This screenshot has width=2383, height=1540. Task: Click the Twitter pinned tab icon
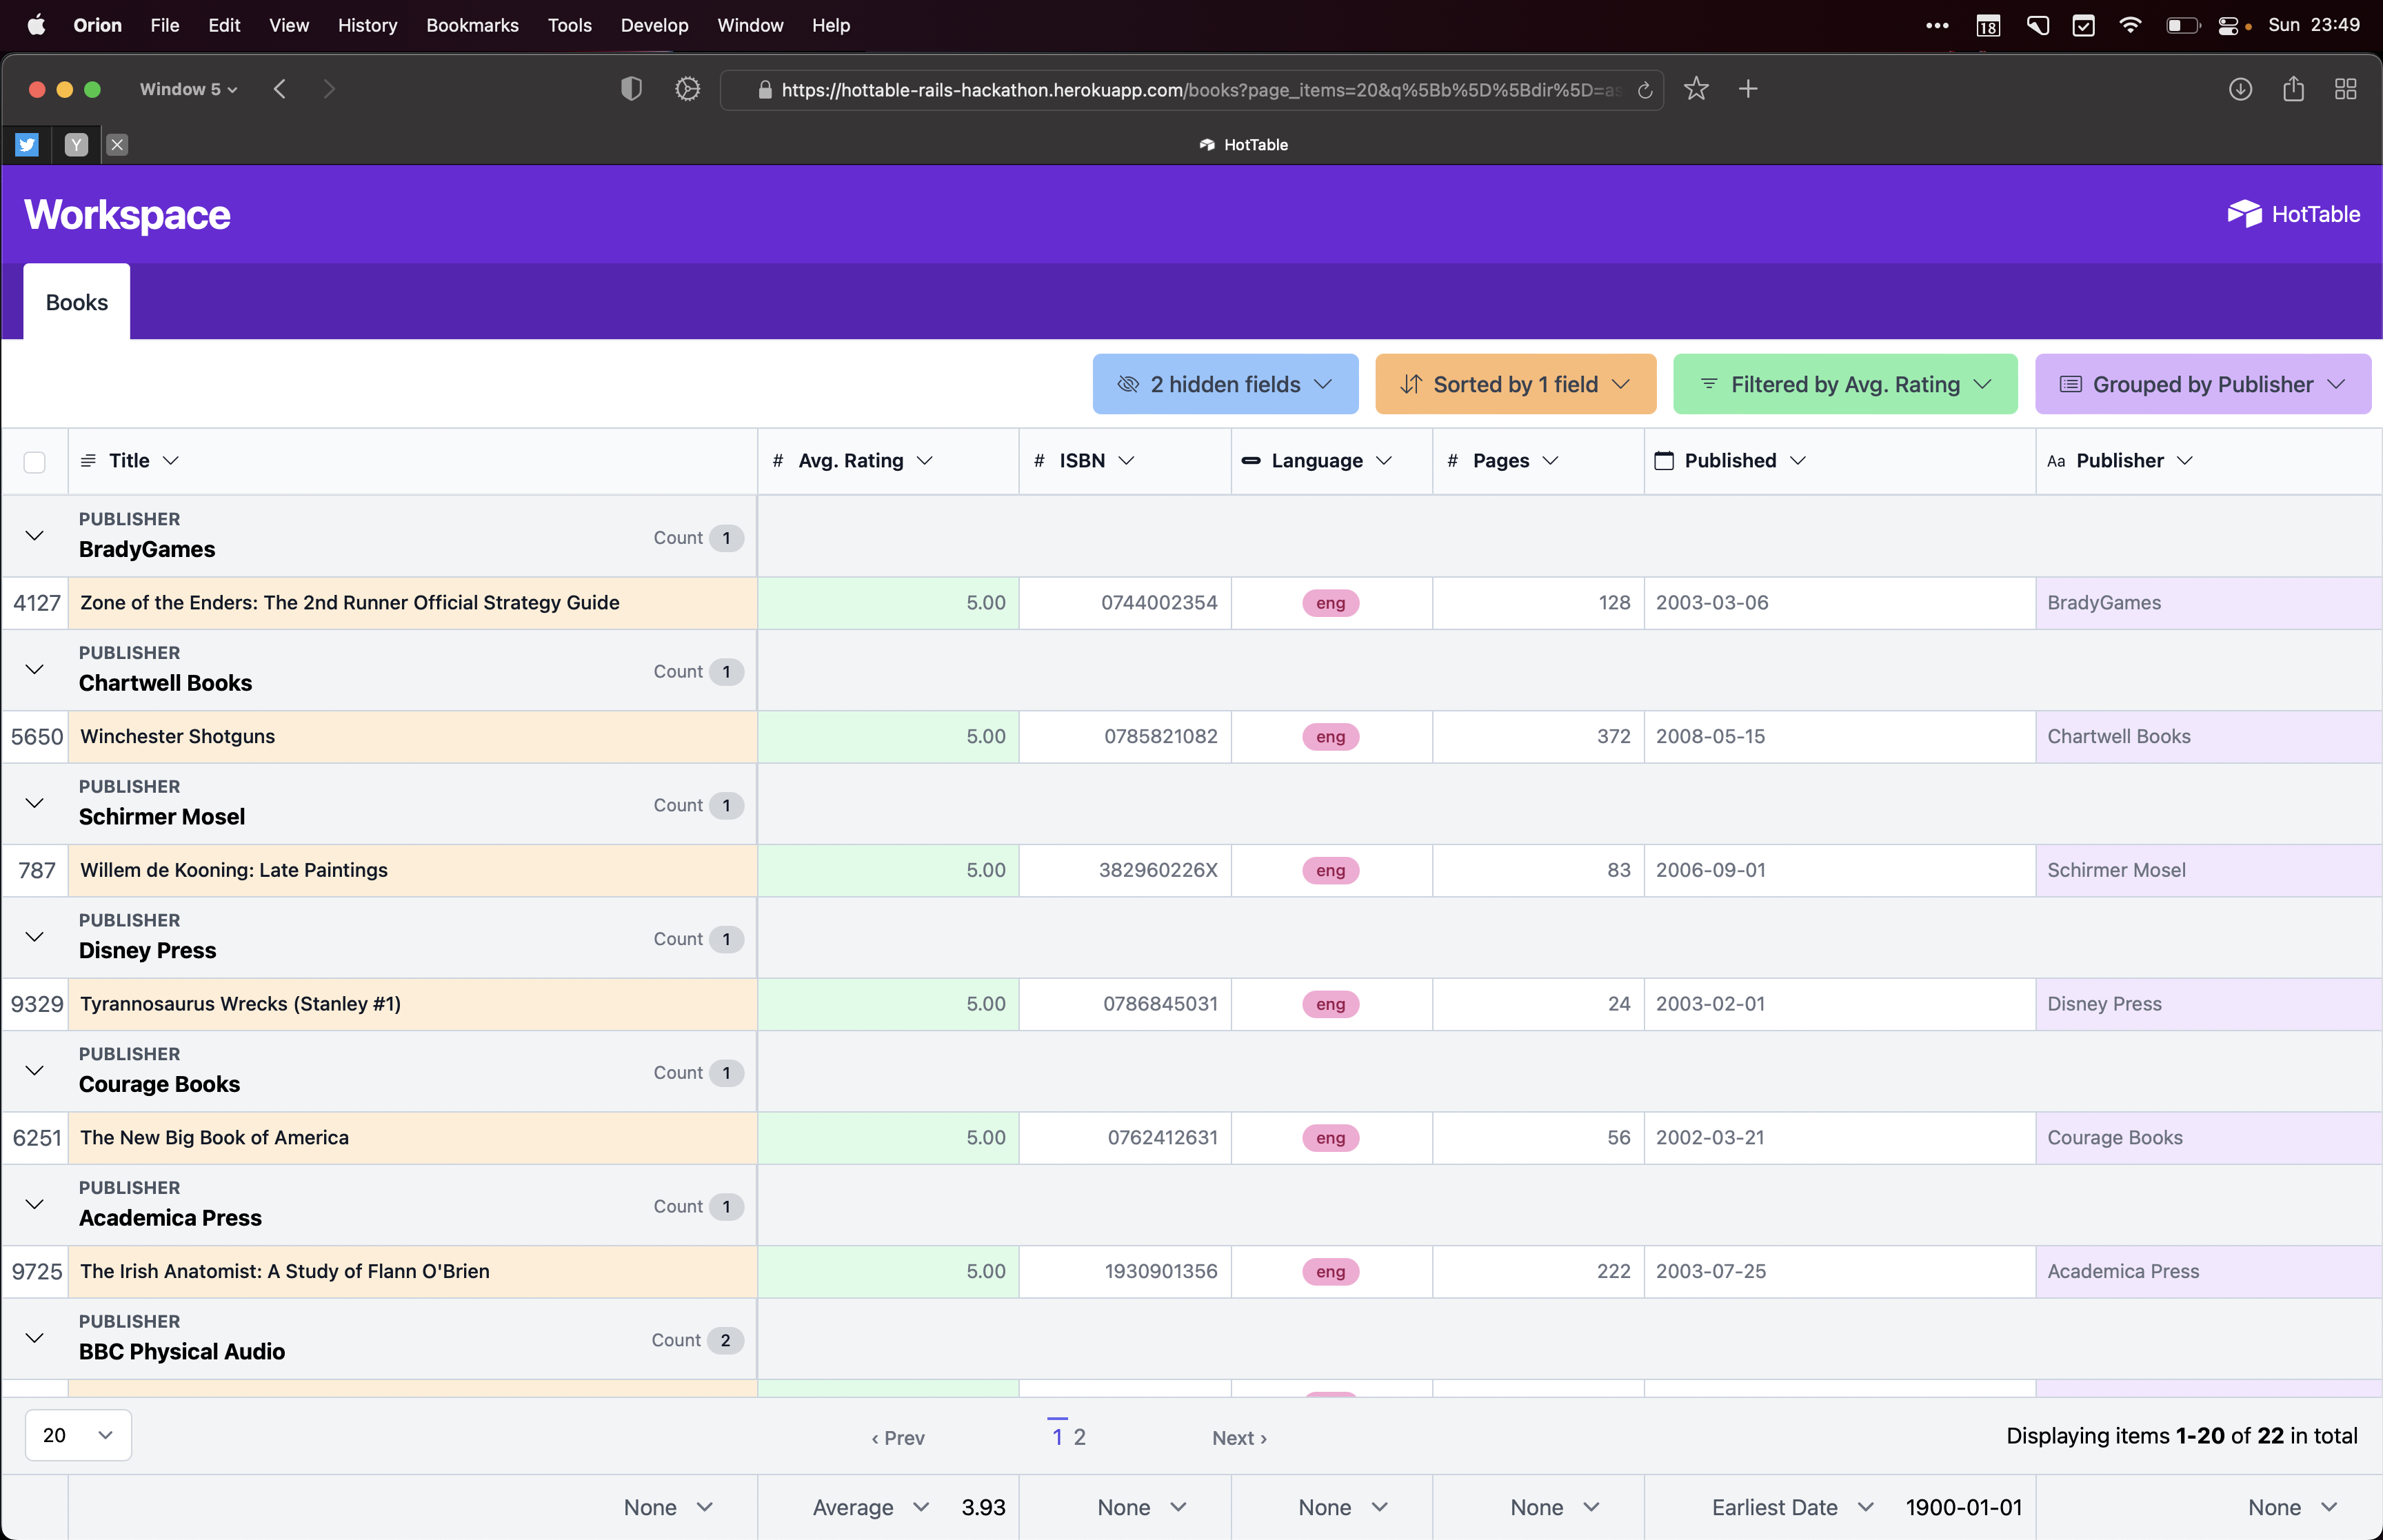(27, 145)
